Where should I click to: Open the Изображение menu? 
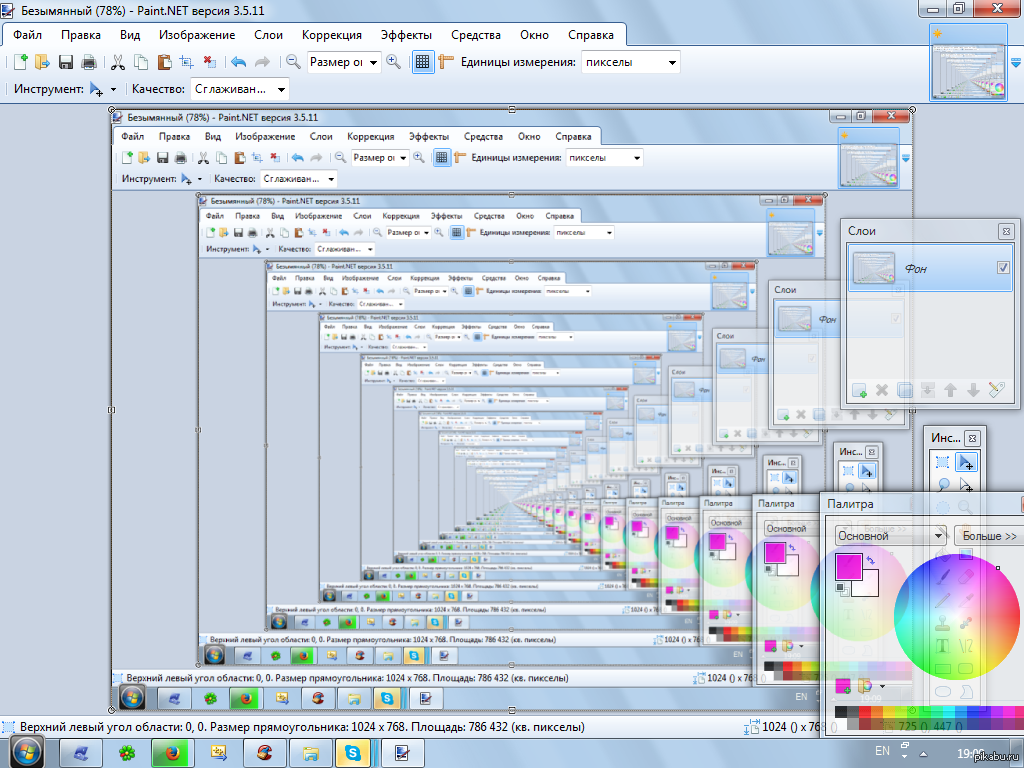coord(197,35)
